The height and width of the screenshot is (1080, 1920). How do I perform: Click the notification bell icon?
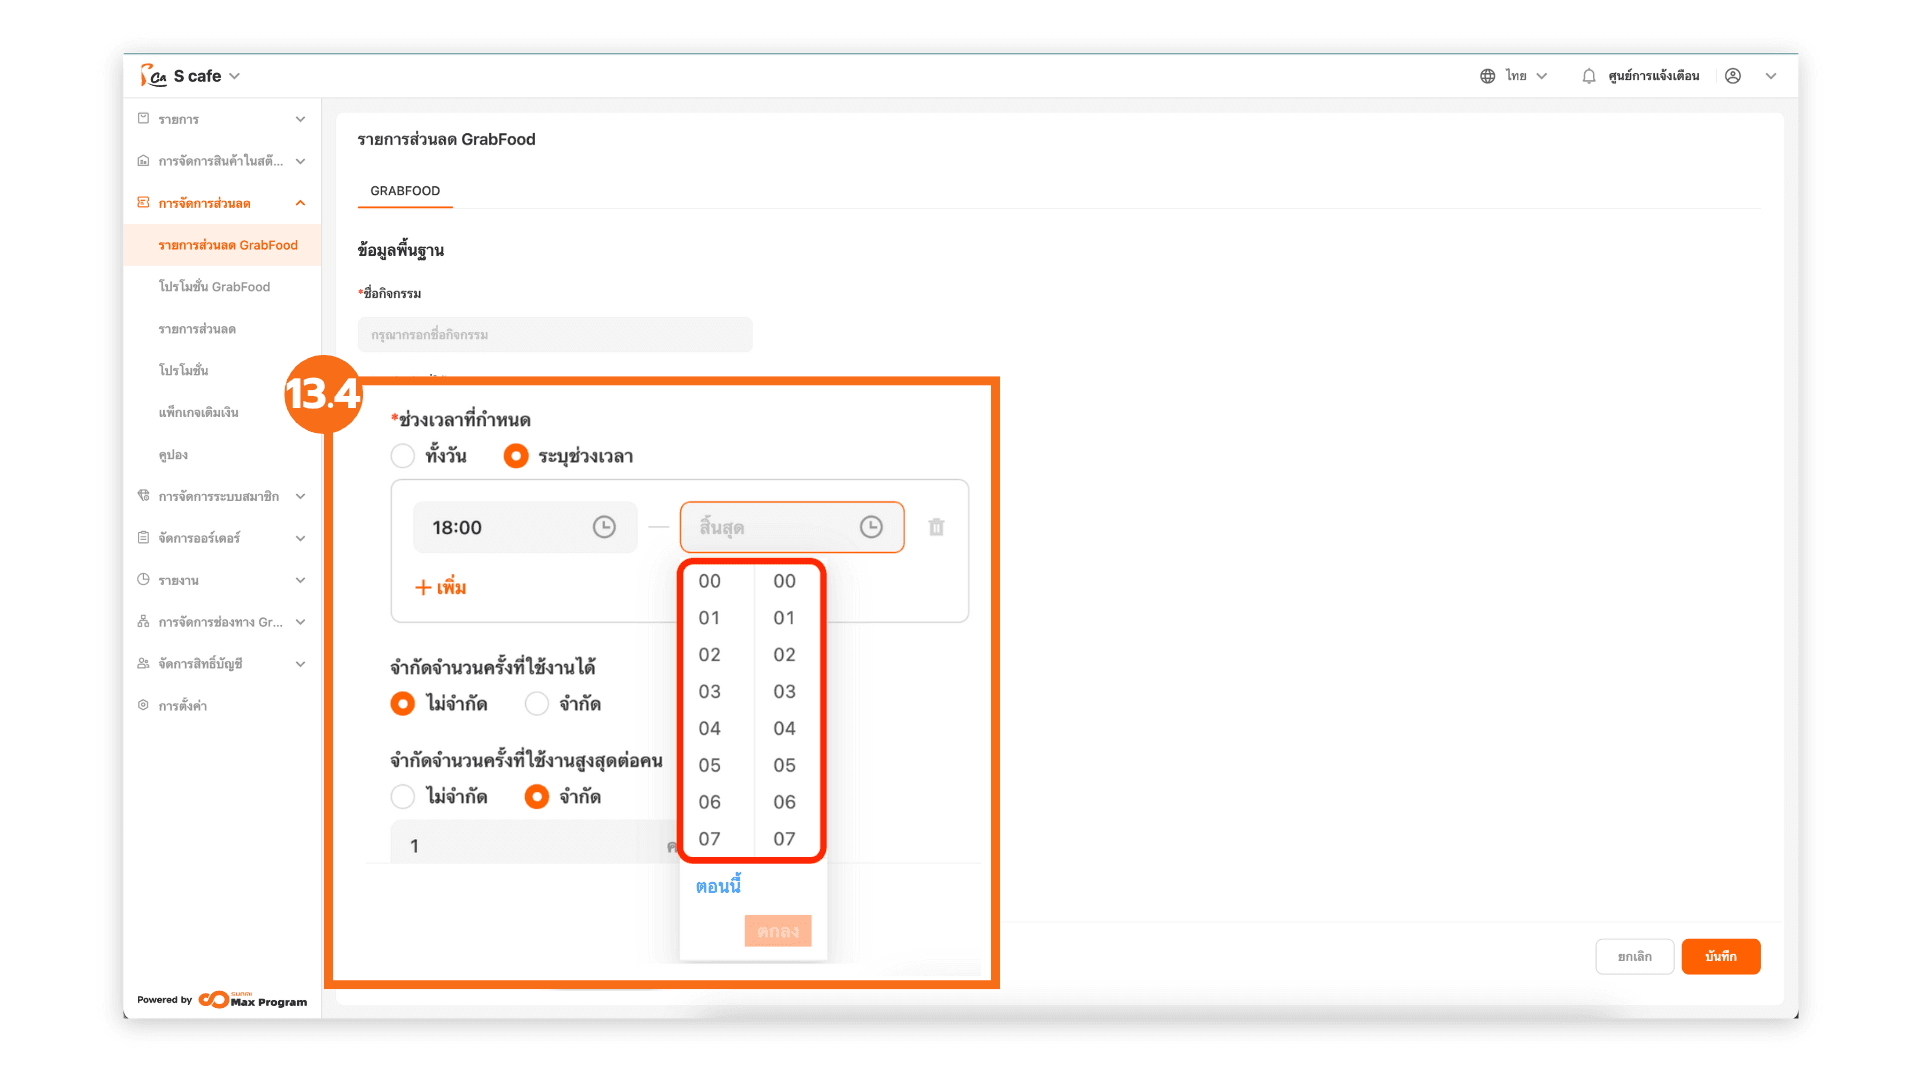coord(1588,76)
